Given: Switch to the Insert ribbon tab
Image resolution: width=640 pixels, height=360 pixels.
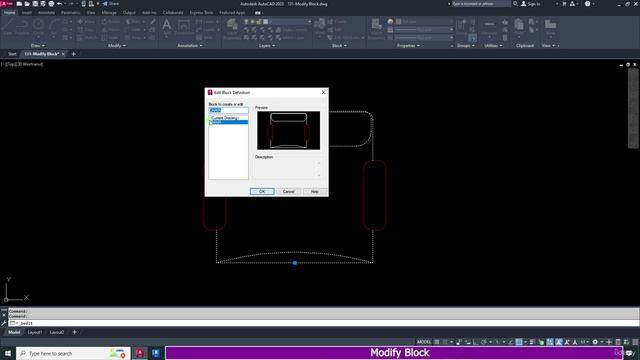Looking at the screenshot, I should point(27,13).
